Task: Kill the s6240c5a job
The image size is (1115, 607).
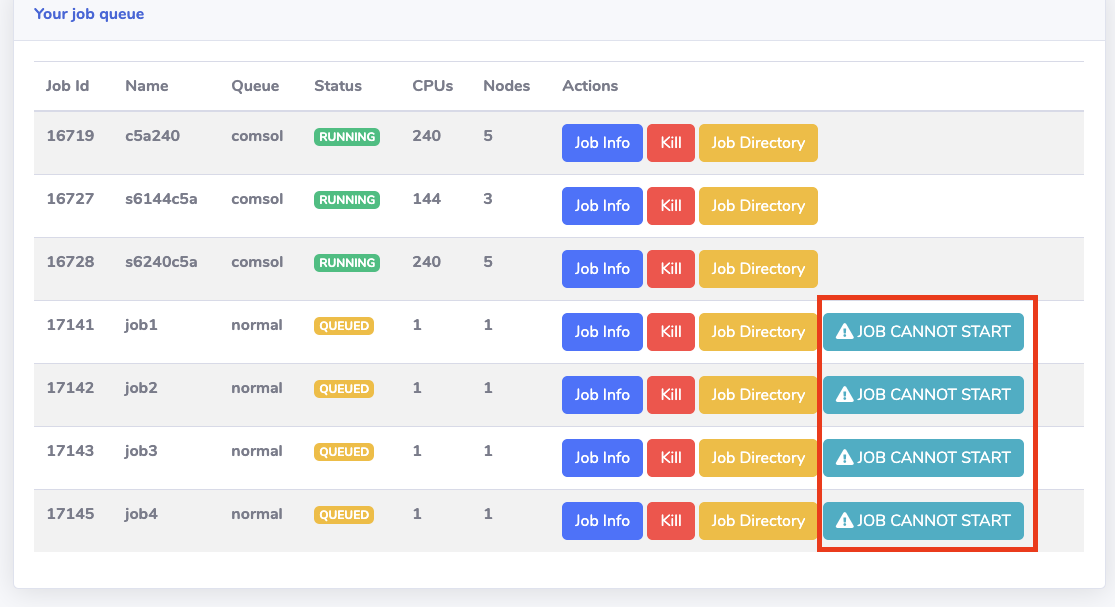Action: [x=670, y=269]
